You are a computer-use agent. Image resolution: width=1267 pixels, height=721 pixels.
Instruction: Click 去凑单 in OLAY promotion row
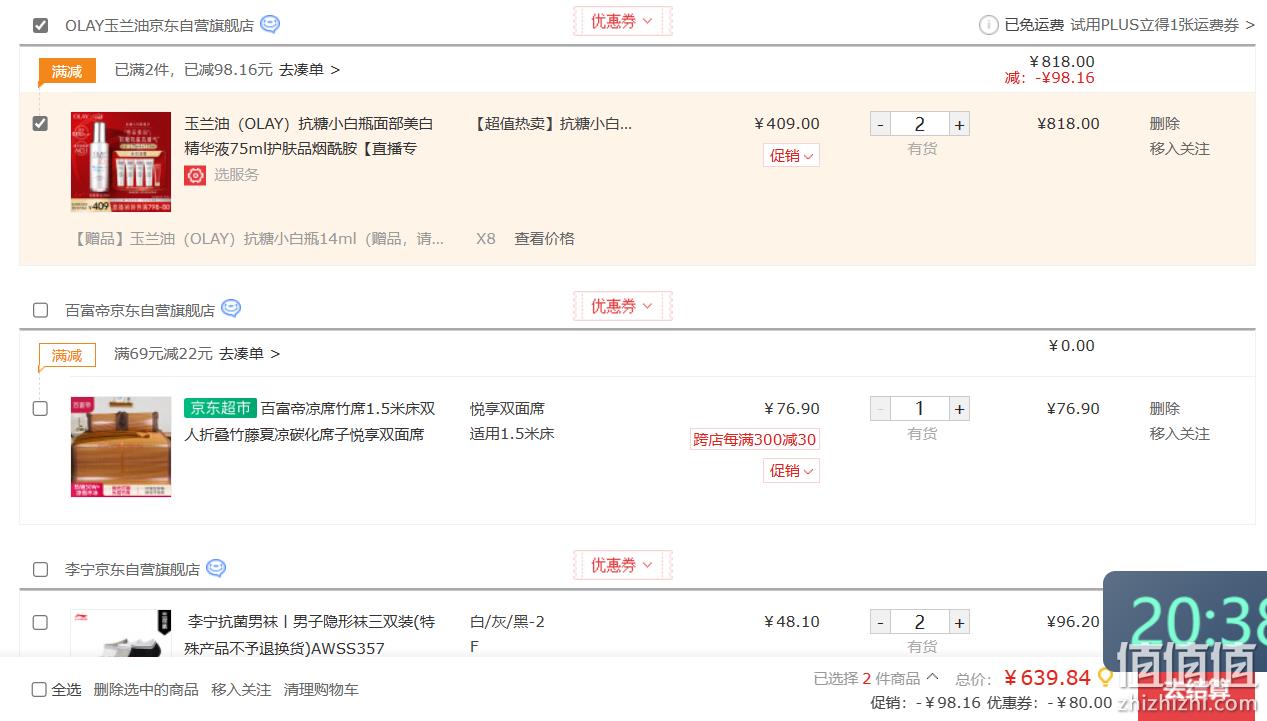[x=309, y=70]
